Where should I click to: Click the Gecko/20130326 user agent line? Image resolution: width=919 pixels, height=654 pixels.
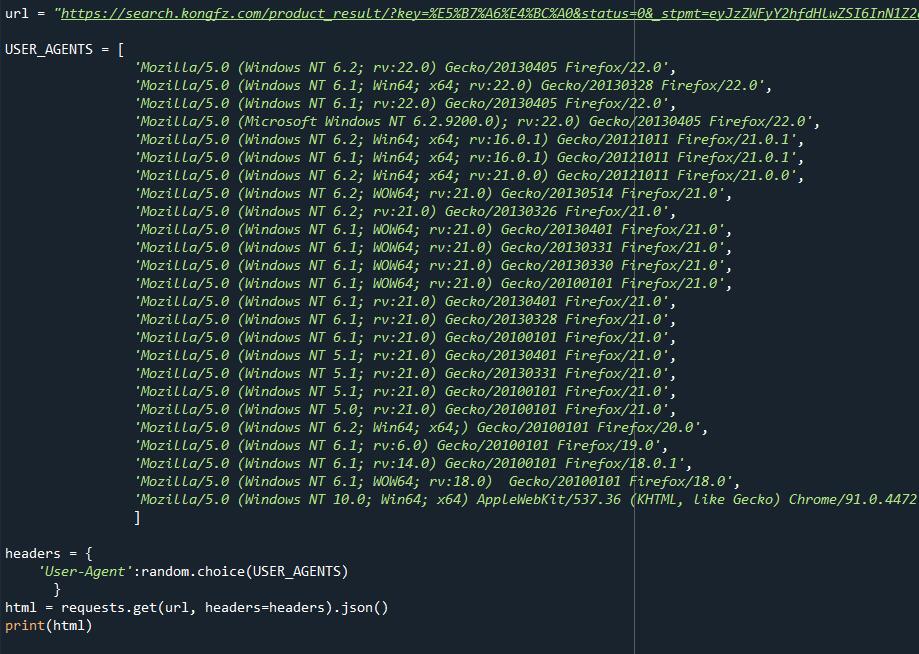(404, 212)
